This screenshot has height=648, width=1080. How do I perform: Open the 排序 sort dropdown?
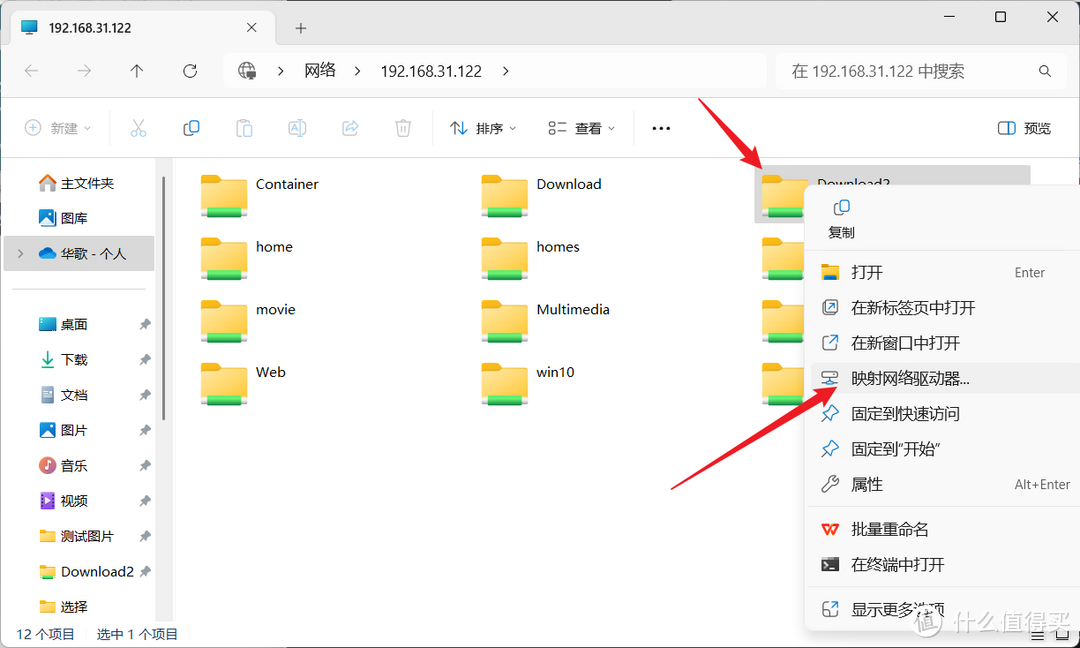tap(484, 128)
